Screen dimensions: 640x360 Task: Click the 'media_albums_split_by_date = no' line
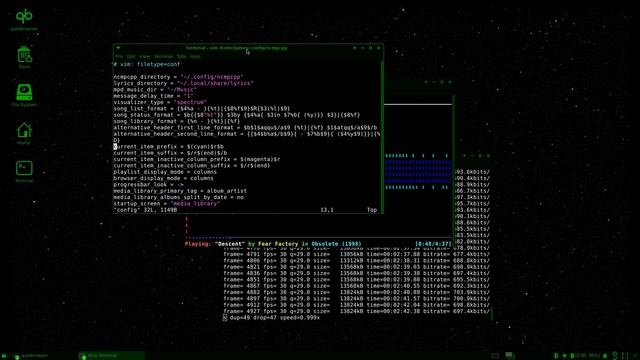click(x=178, y=197)
